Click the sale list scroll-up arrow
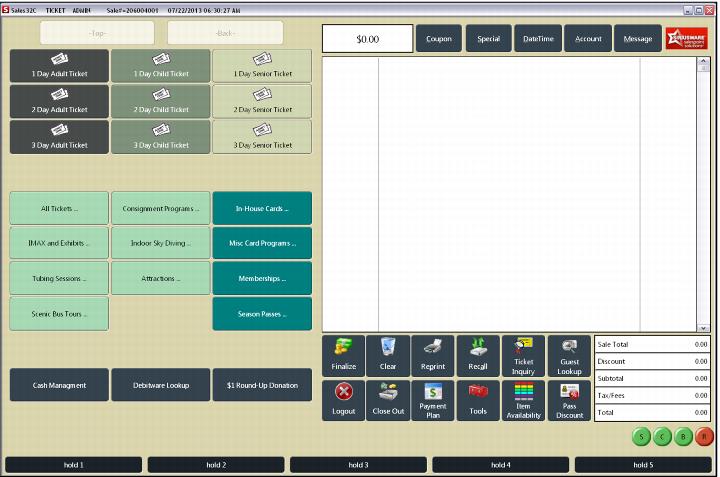The height and width of the screenshot is (477, 720). click(703, 61)
